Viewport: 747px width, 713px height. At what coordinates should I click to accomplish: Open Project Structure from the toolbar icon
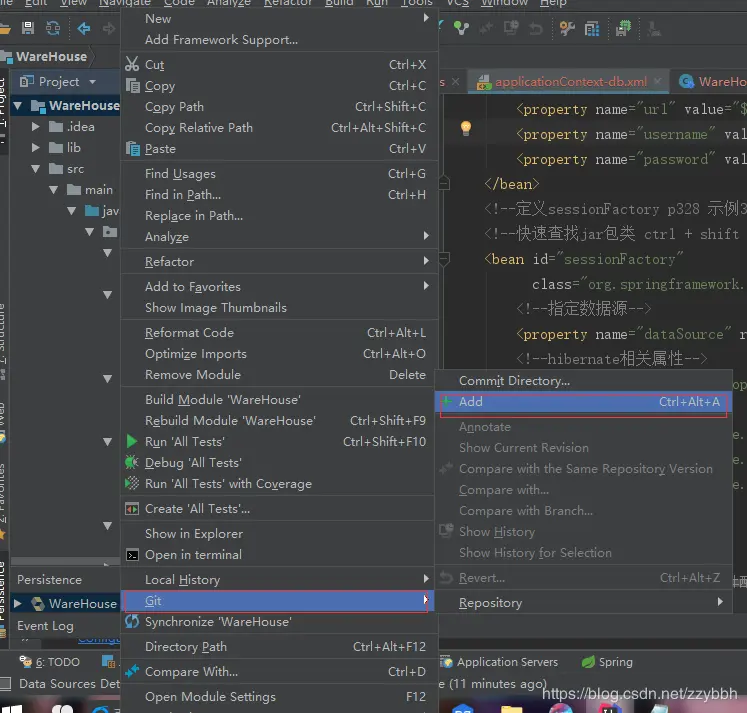coord(592,30)
